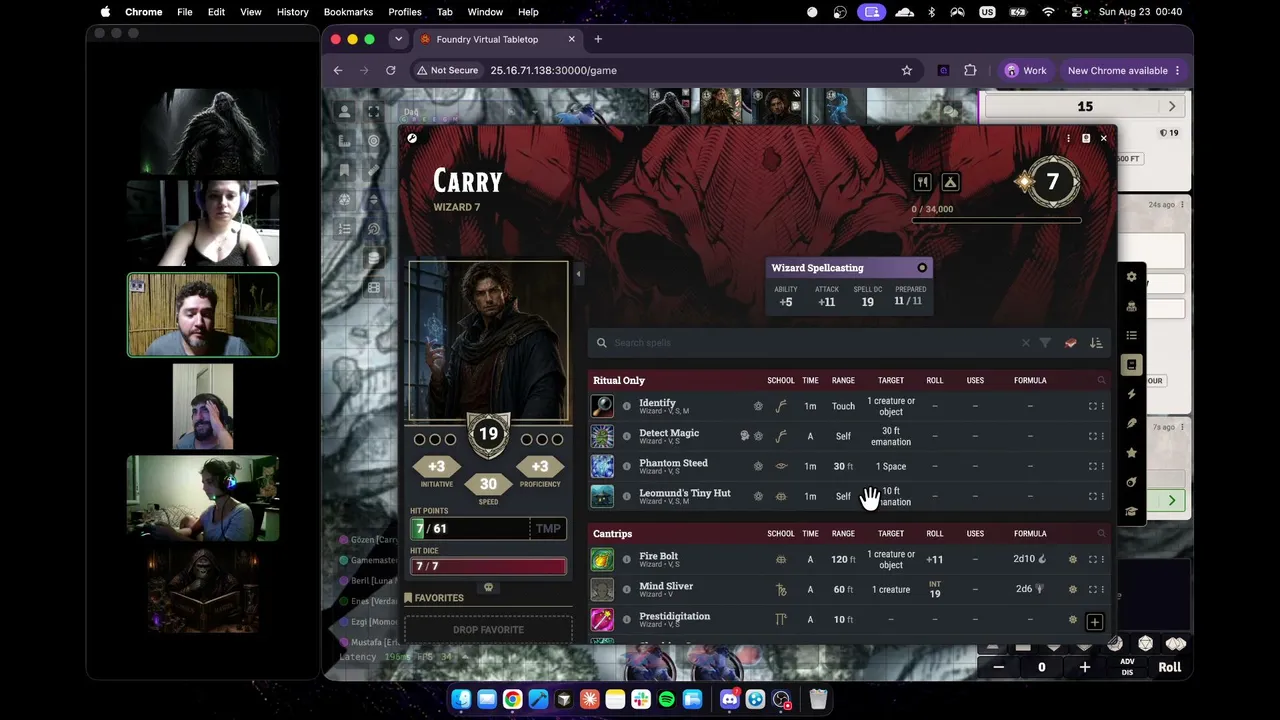Toggle info for the Mind Sliver spell
This screenshot has height=720, width=1280.
627,589
